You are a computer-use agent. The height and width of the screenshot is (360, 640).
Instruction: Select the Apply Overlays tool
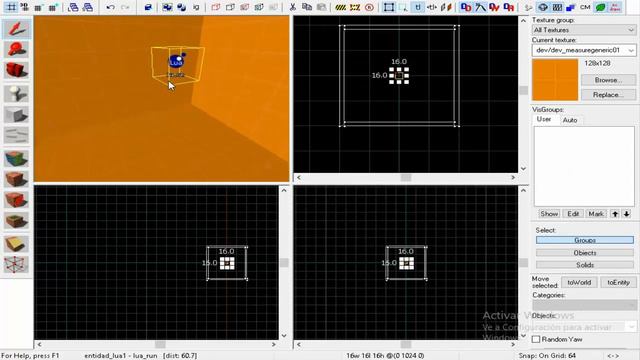(x=16, y=221)
